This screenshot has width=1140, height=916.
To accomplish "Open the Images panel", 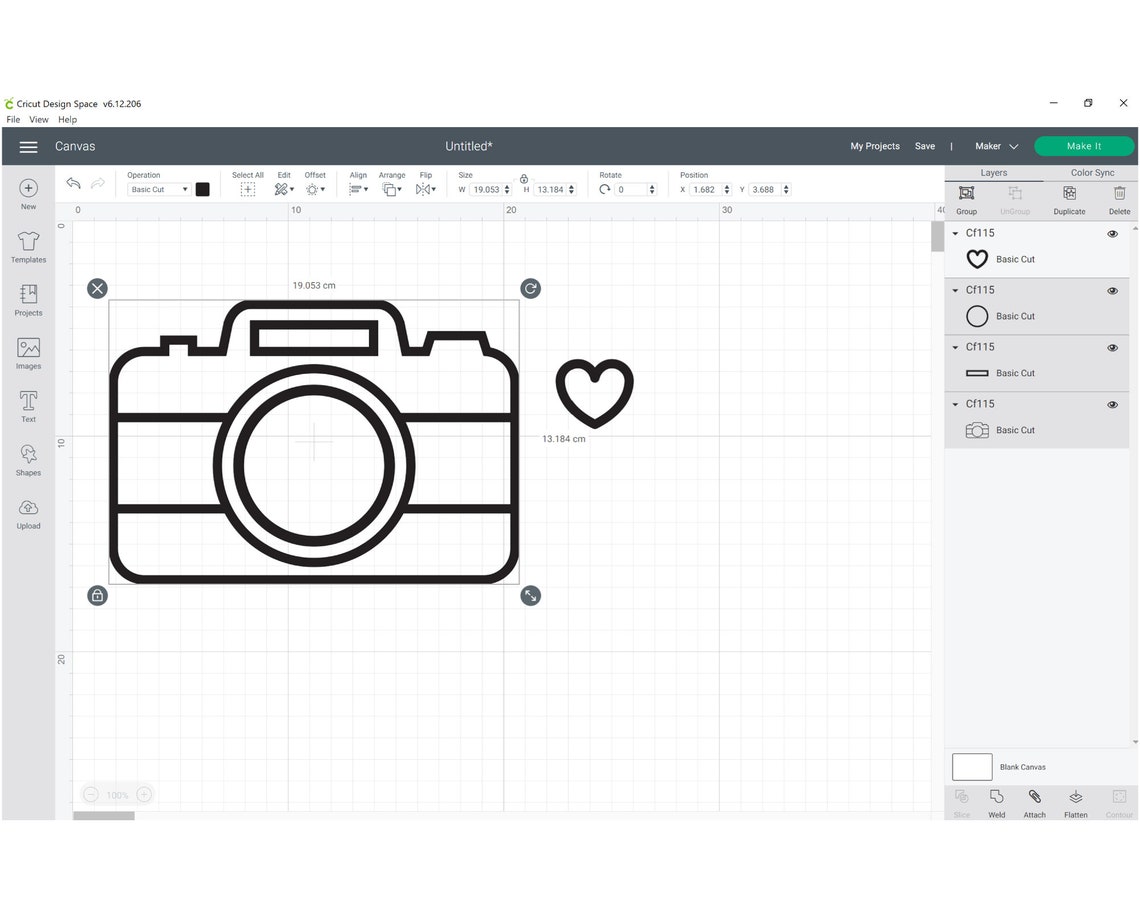I will tap(28, 352).
